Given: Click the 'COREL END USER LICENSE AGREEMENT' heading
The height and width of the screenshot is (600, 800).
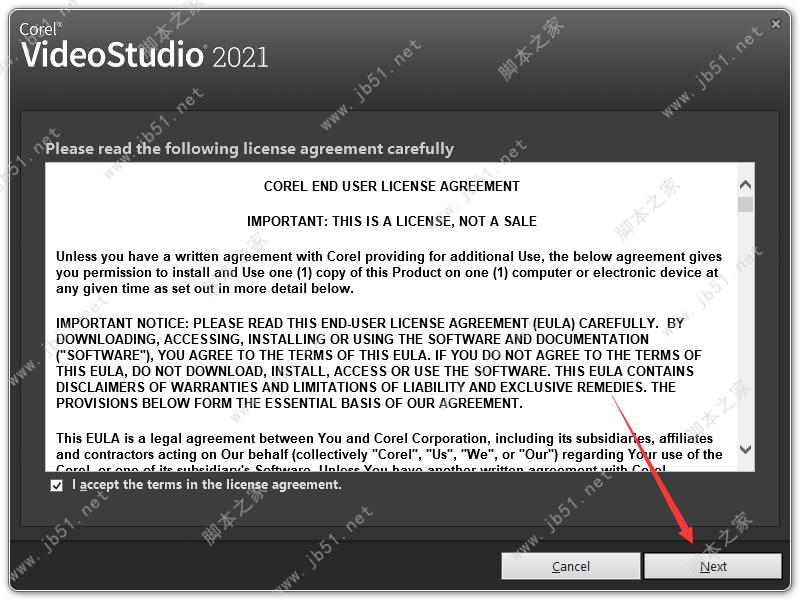Looking at the screenshot, I should click(391, 186).
